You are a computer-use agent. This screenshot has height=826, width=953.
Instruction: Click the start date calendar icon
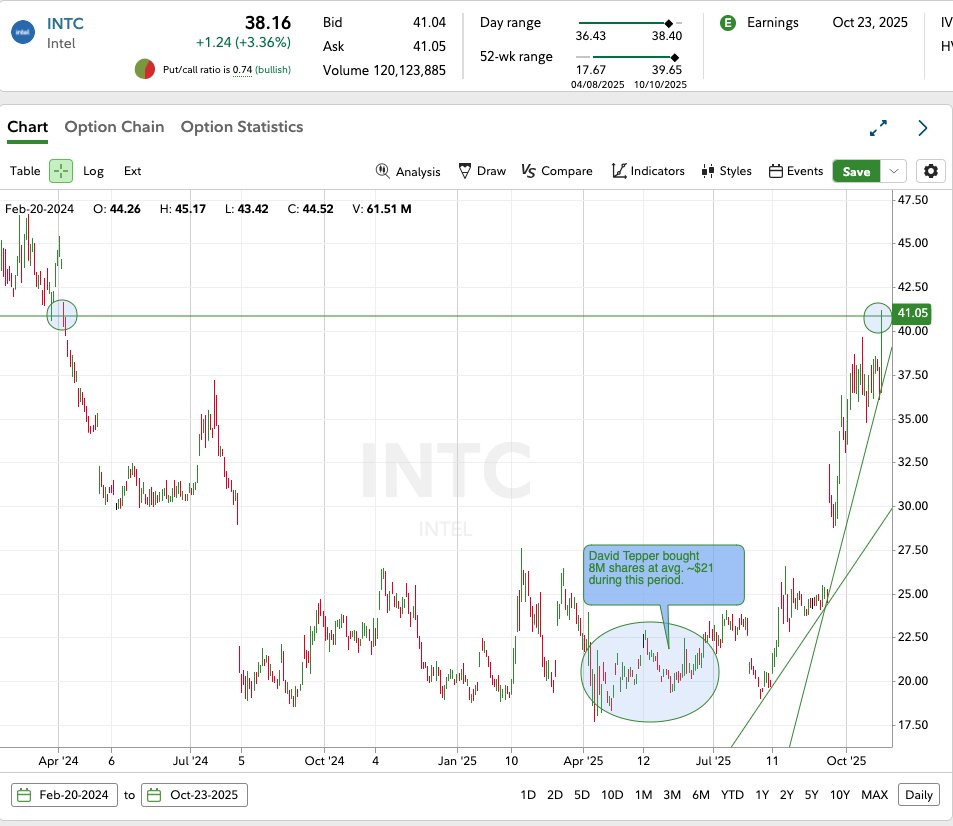24,795
